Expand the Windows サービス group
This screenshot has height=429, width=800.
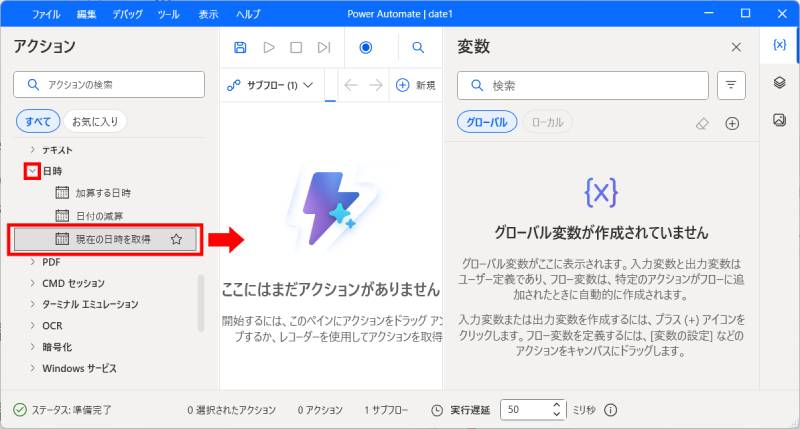(33, 368)
